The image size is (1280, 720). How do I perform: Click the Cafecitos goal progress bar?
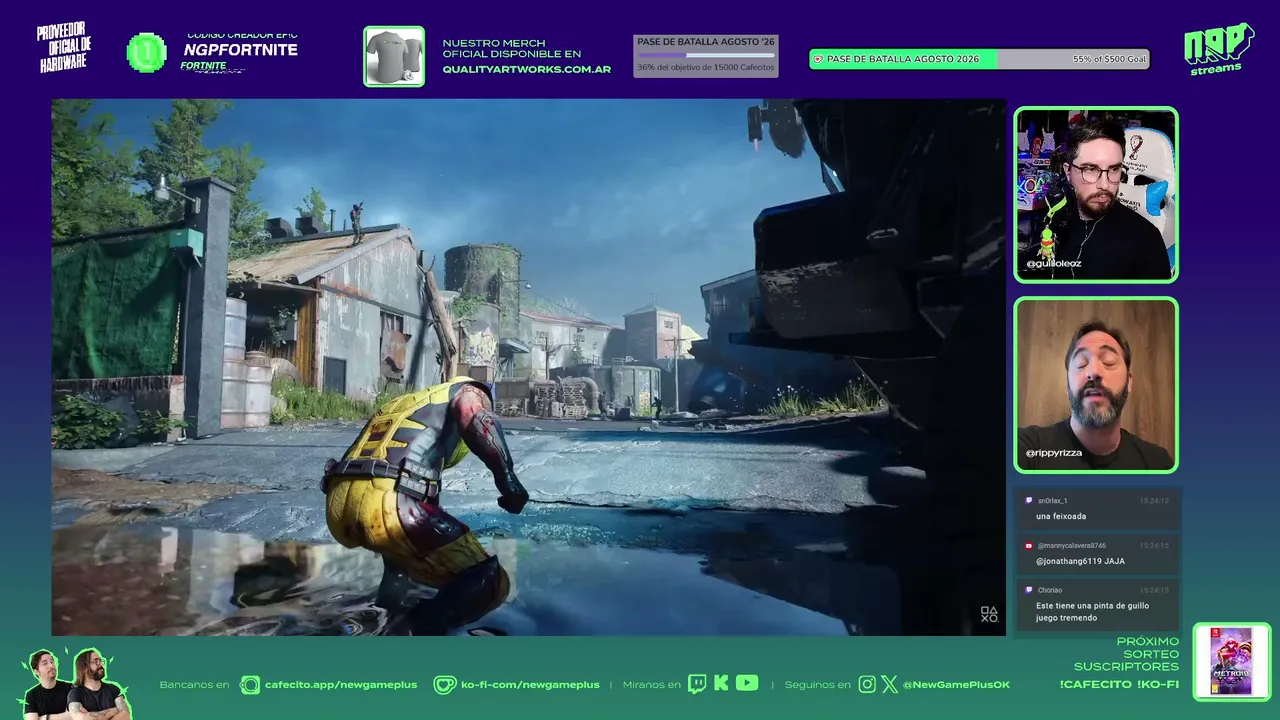(x=706, y=55)
